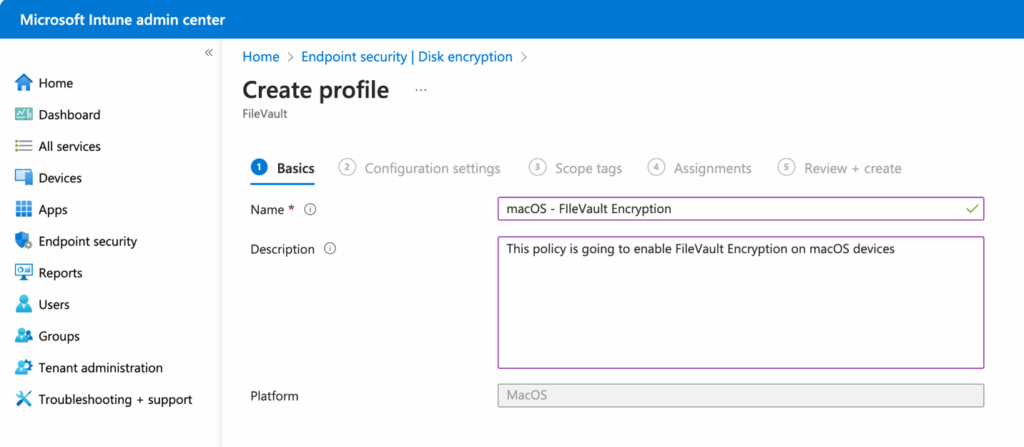The image size is (1024, 447).
Task: Click the Endpoint security shield icon
Action: (x=24, y=241)
